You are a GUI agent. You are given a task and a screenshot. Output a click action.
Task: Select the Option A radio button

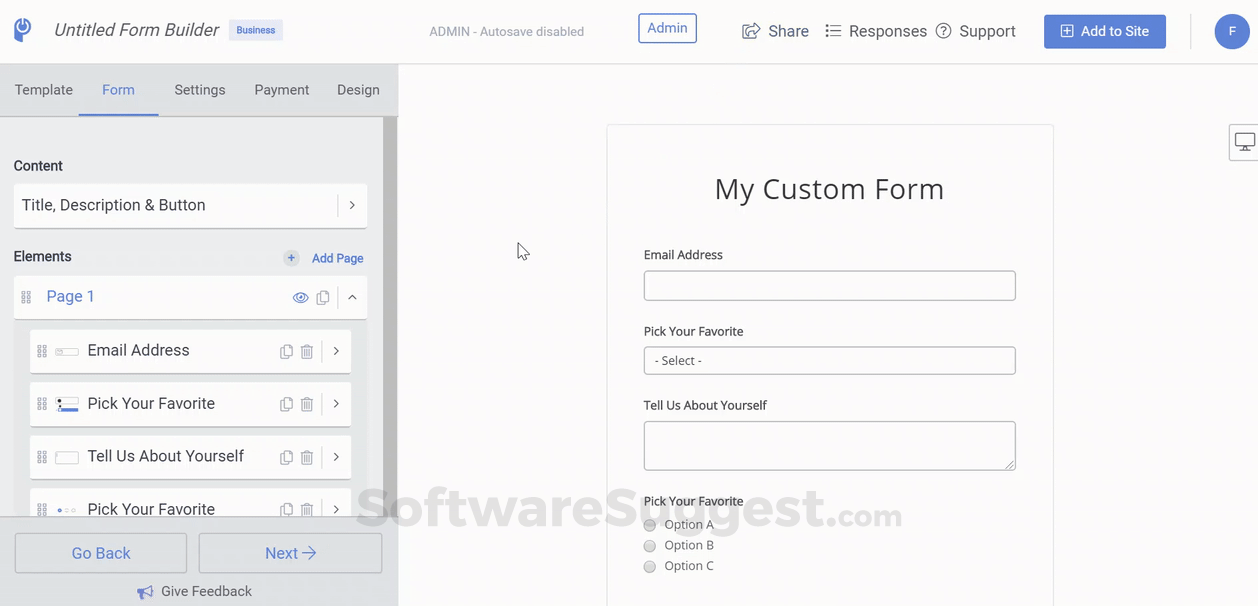651,524
